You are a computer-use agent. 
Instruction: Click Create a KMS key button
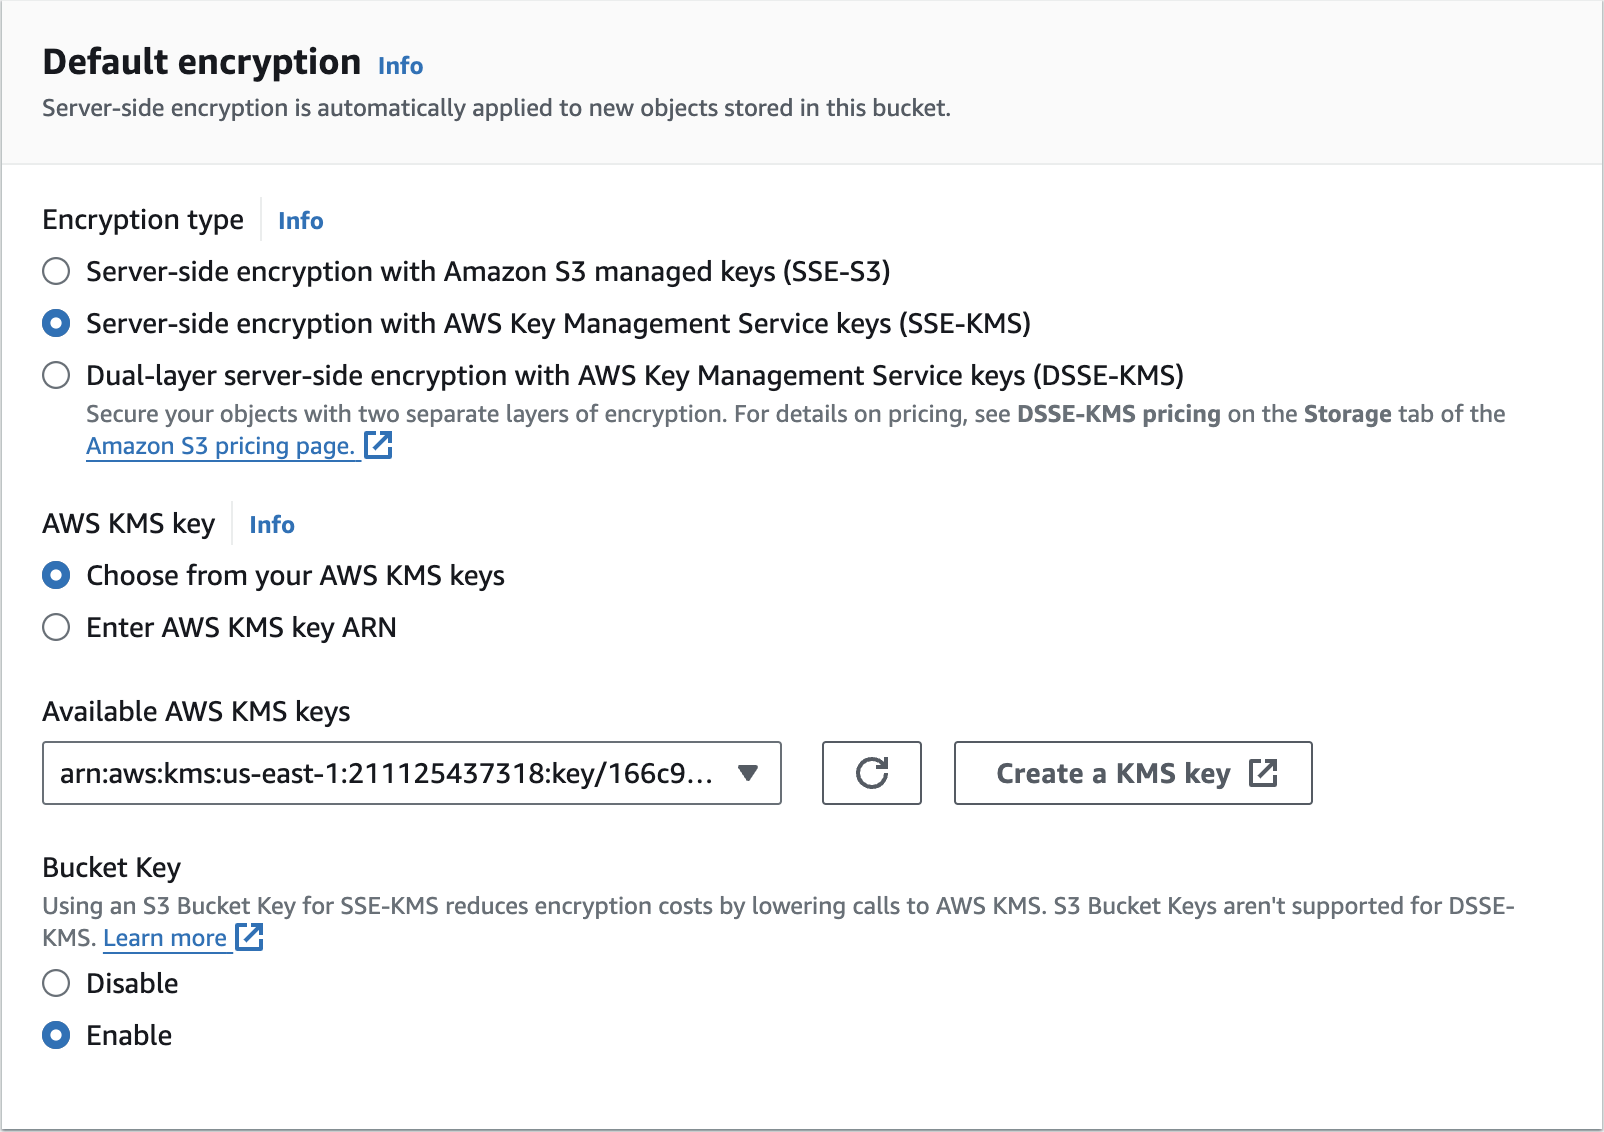[1133, 773]
